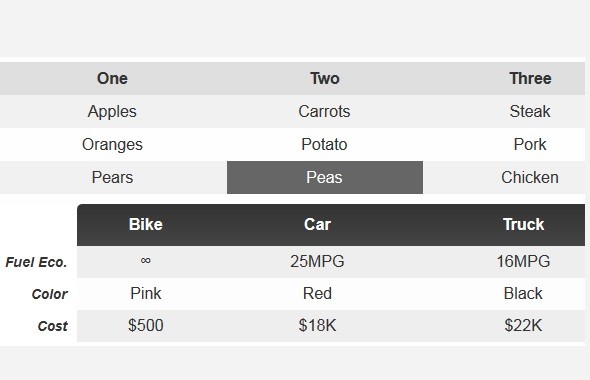Click the Black color cell
The image size is (590, 380).
523,294
